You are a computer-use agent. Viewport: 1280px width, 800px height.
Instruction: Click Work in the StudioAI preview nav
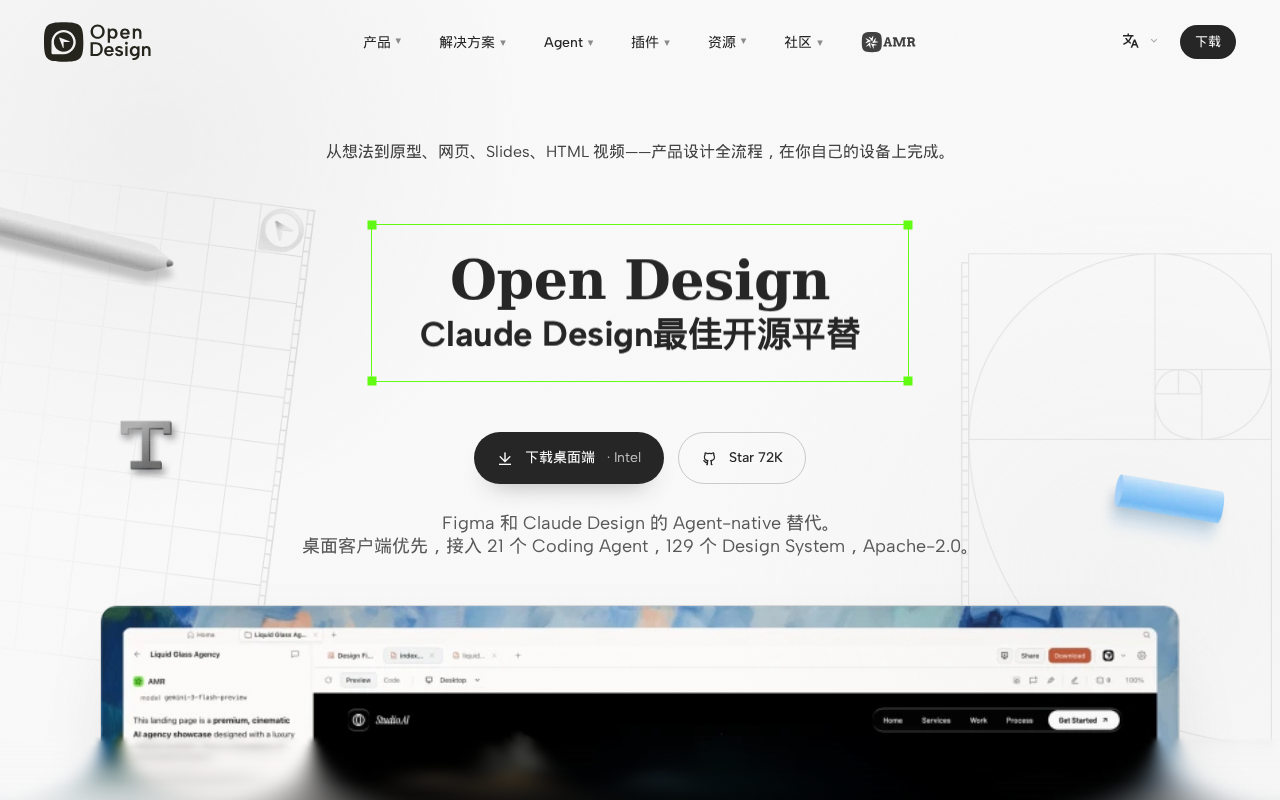click(978, 720)
